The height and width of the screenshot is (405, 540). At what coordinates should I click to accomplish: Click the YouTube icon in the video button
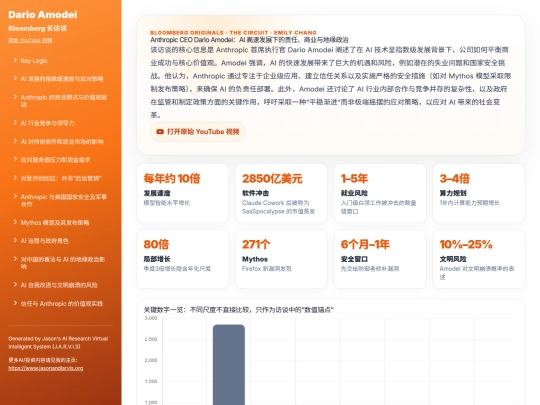160,132
